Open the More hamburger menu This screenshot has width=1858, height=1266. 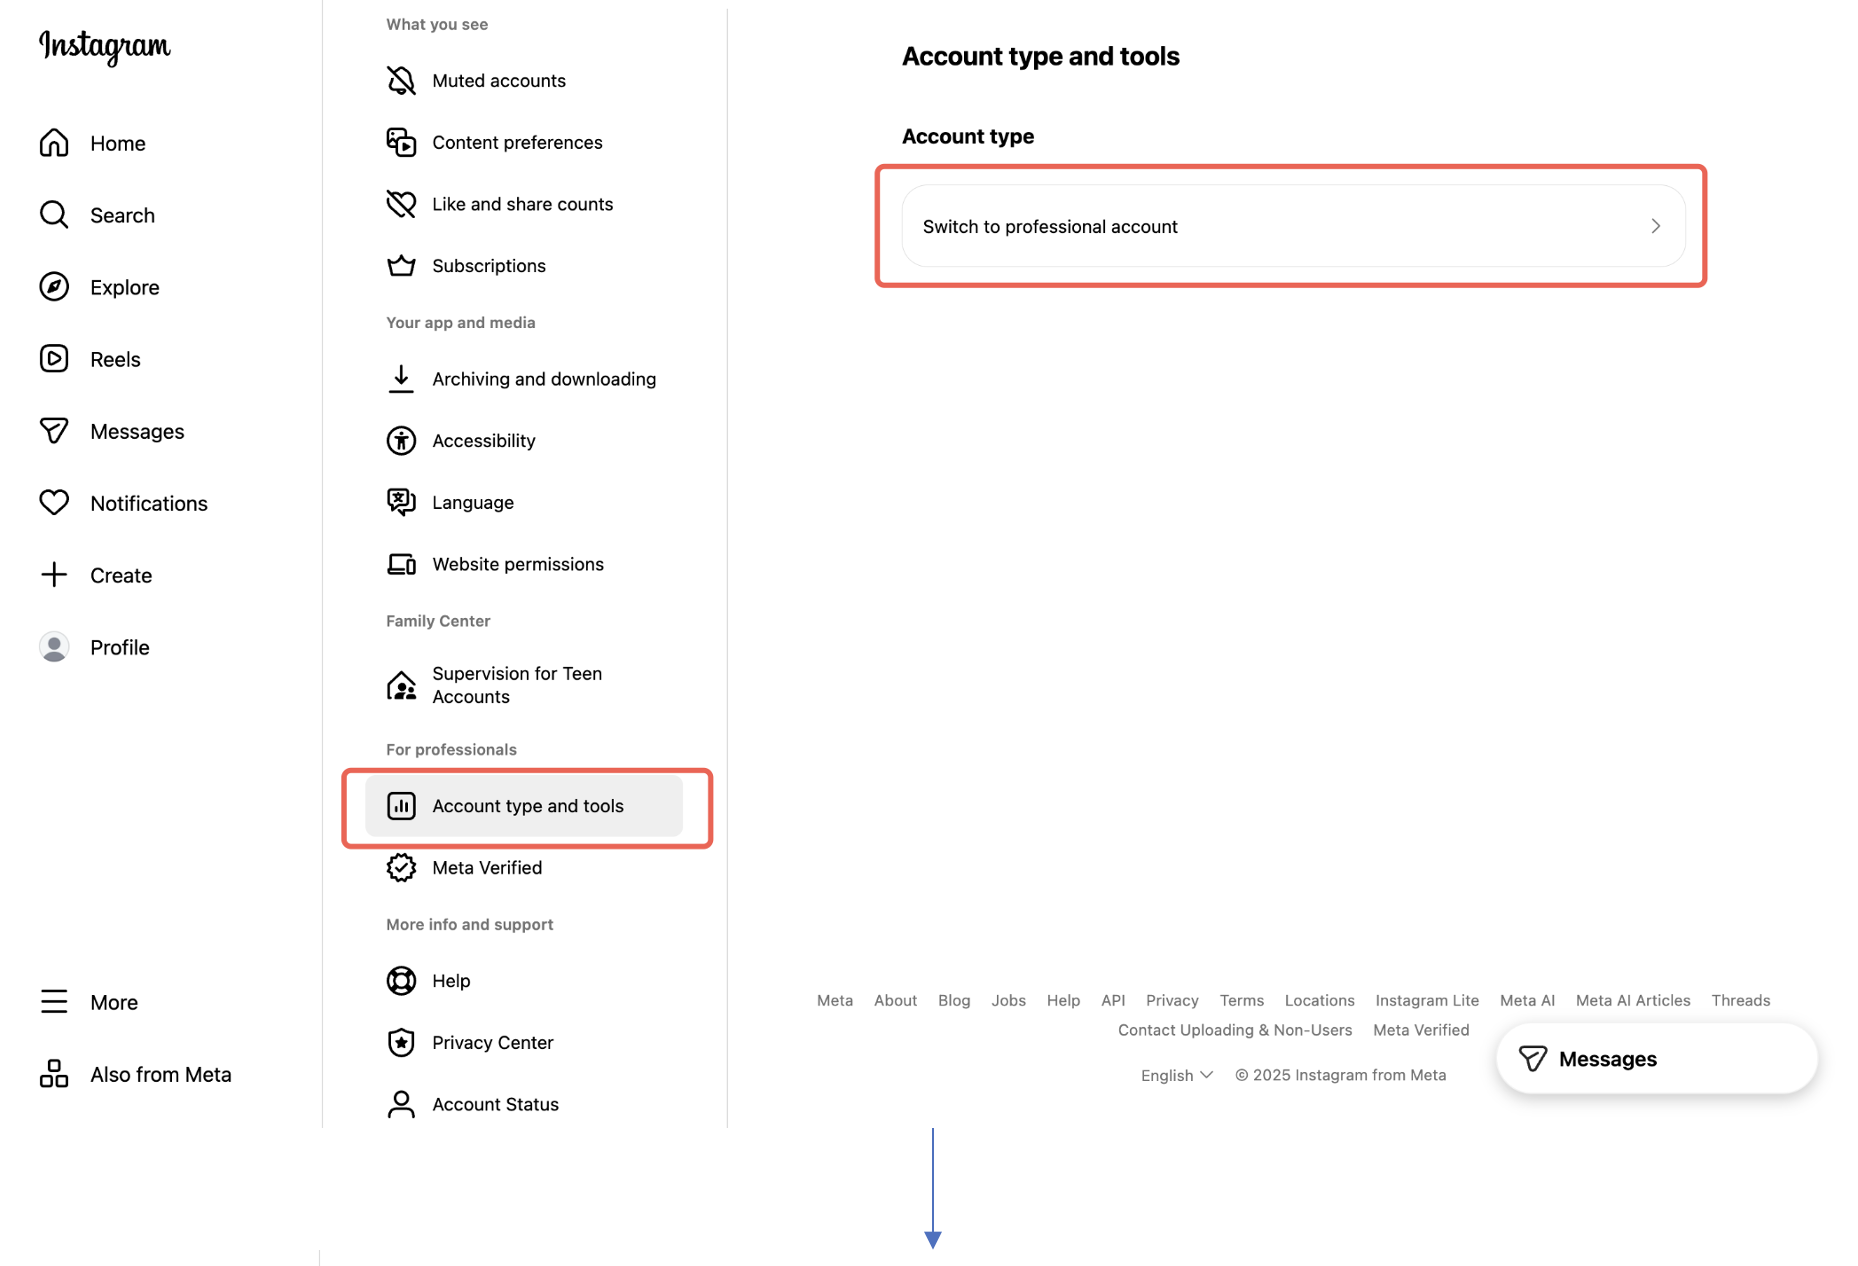click(53, 1001)
